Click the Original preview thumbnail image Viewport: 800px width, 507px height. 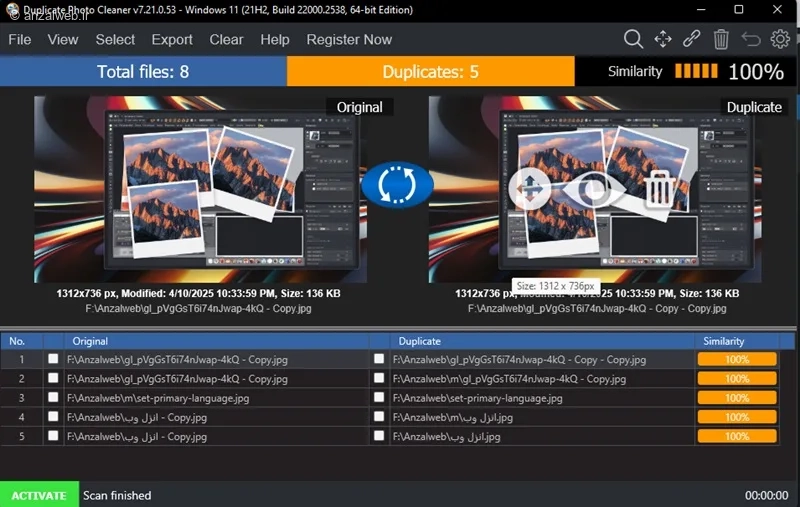click(200, 189)
